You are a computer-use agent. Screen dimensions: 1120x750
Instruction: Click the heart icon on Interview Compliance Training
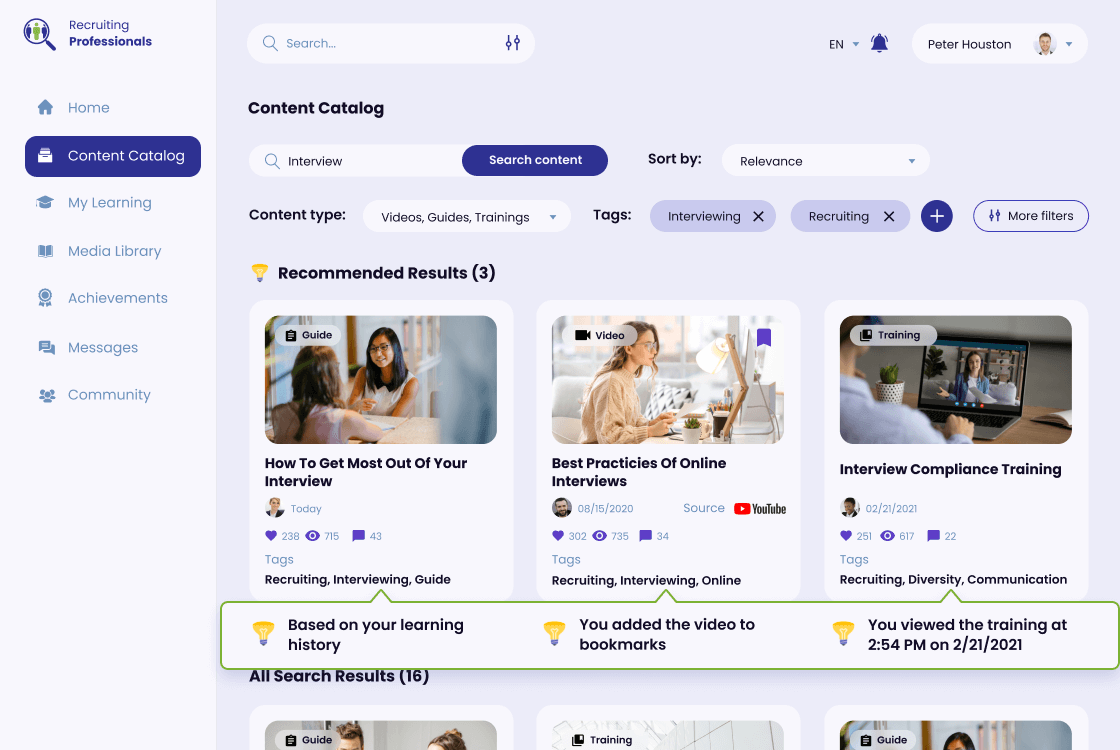[x=846, y=536]
